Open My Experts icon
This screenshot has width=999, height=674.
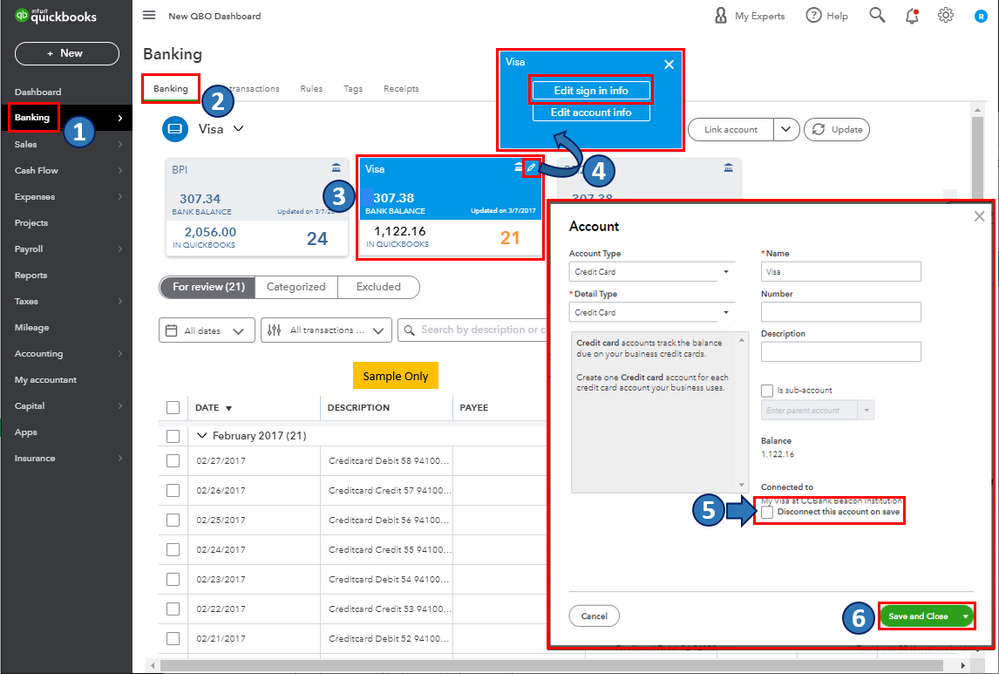pyautogui.click(x=721, y=15)
